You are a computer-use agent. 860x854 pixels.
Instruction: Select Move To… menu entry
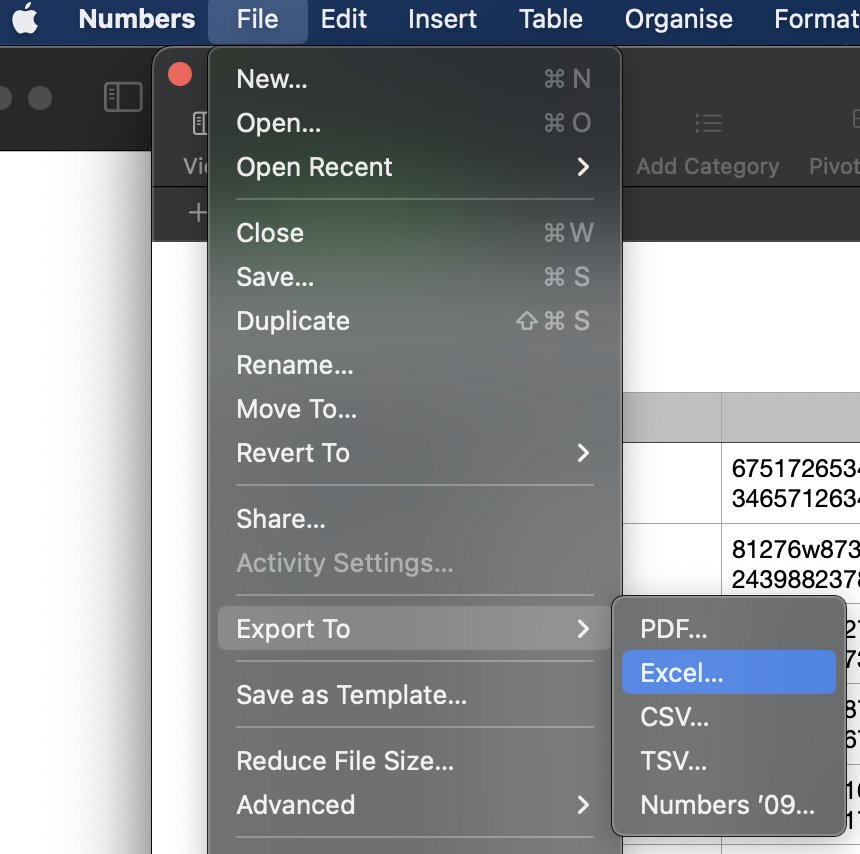(415, 409)
